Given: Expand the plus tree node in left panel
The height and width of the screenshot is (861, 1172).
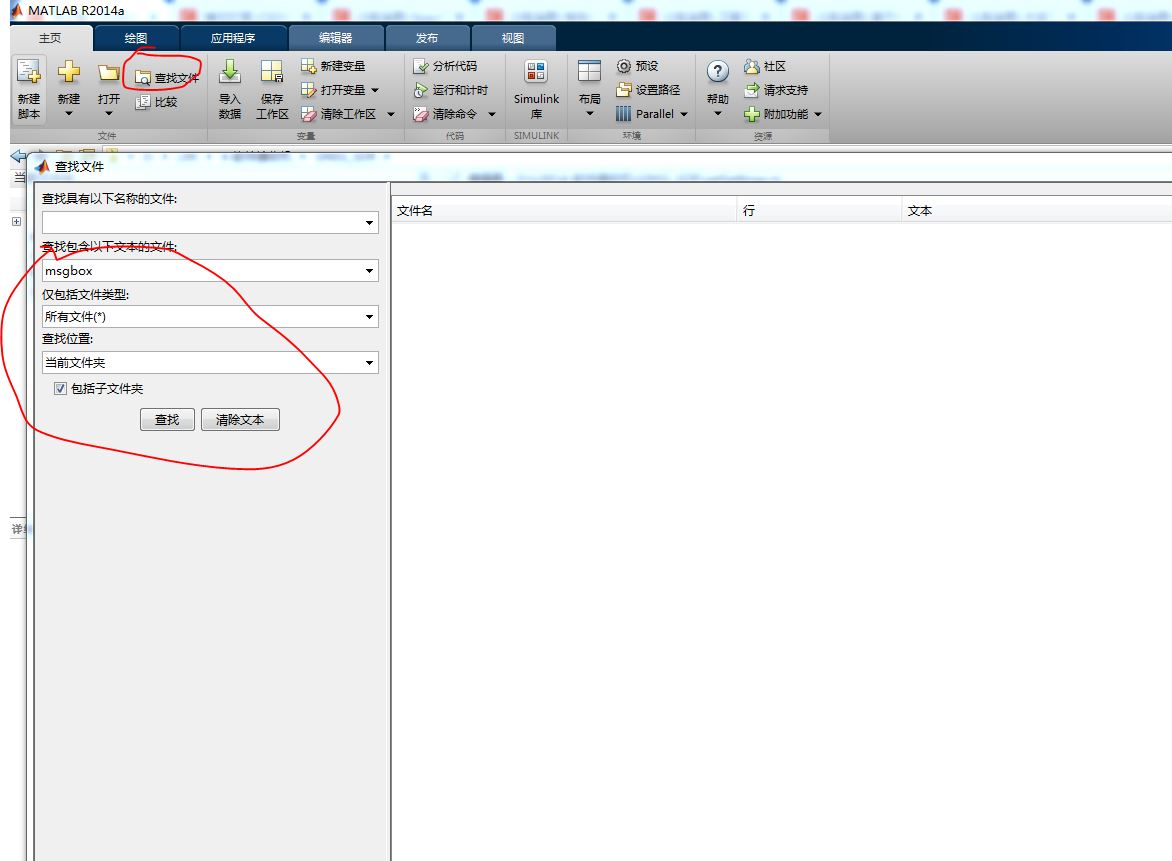Looking at the screenshot, I should (x=16, y=221).
